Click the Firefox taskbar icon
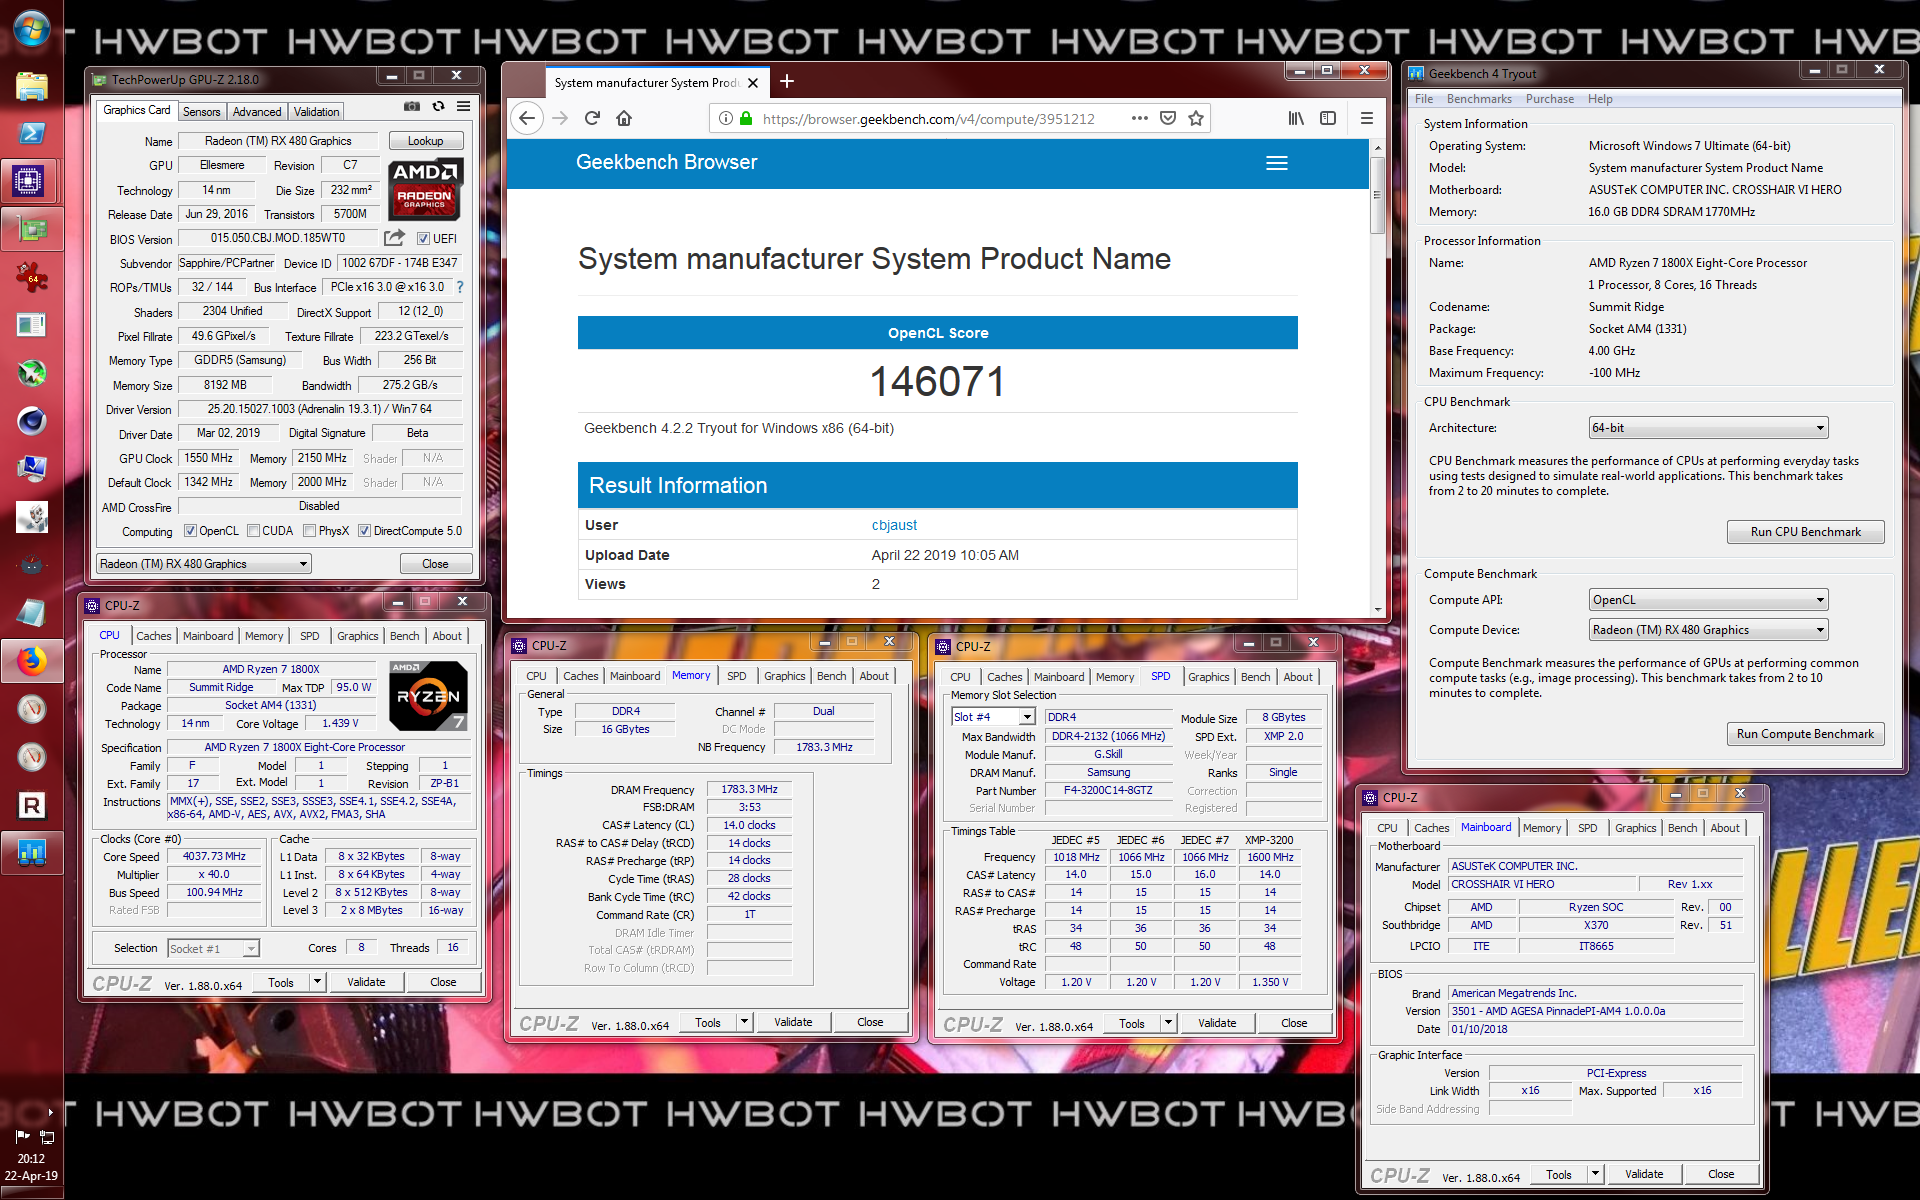The height and width of the screenshot is (1200, 1920). 31,661
